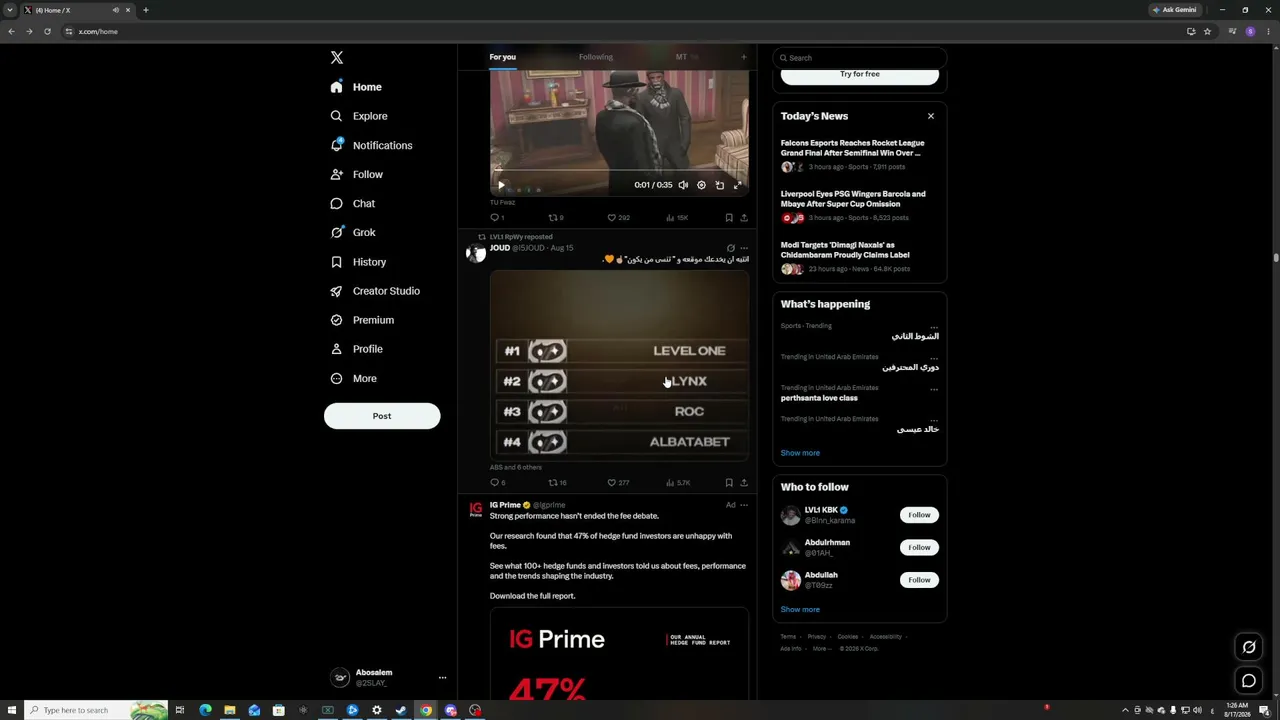This screenshot has height=720, width=1280.
Task: Like JOUD's post with 277 likes
Action: pos(618,483)
